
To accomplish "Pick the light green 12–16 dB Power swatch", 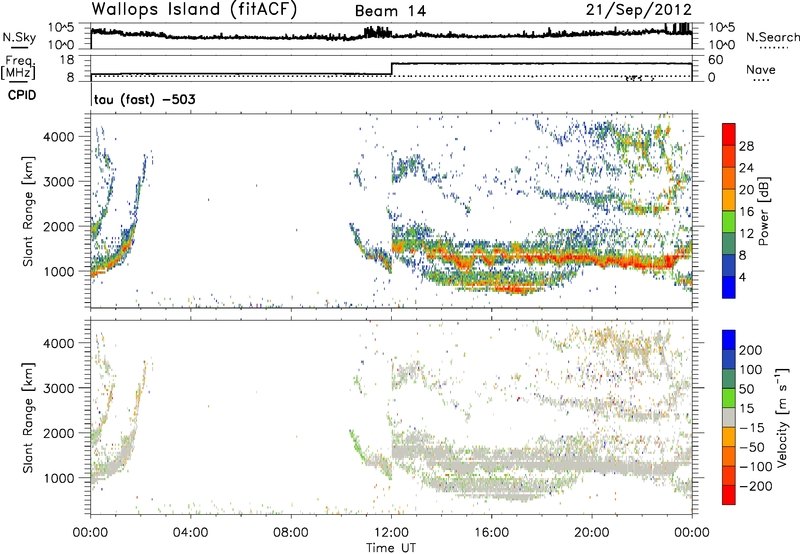I will pyautogui.click(x=729, y=222).
